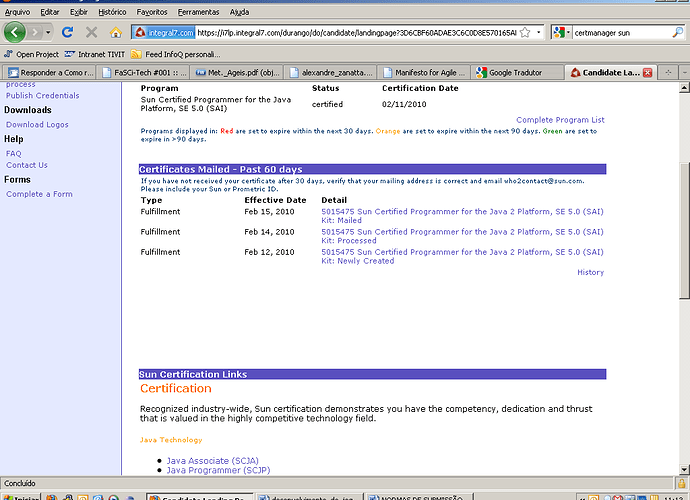Open the Feed InfoQ personali... bookmark folder
Screen dimensions: 690x500
(x=176, y=54)
